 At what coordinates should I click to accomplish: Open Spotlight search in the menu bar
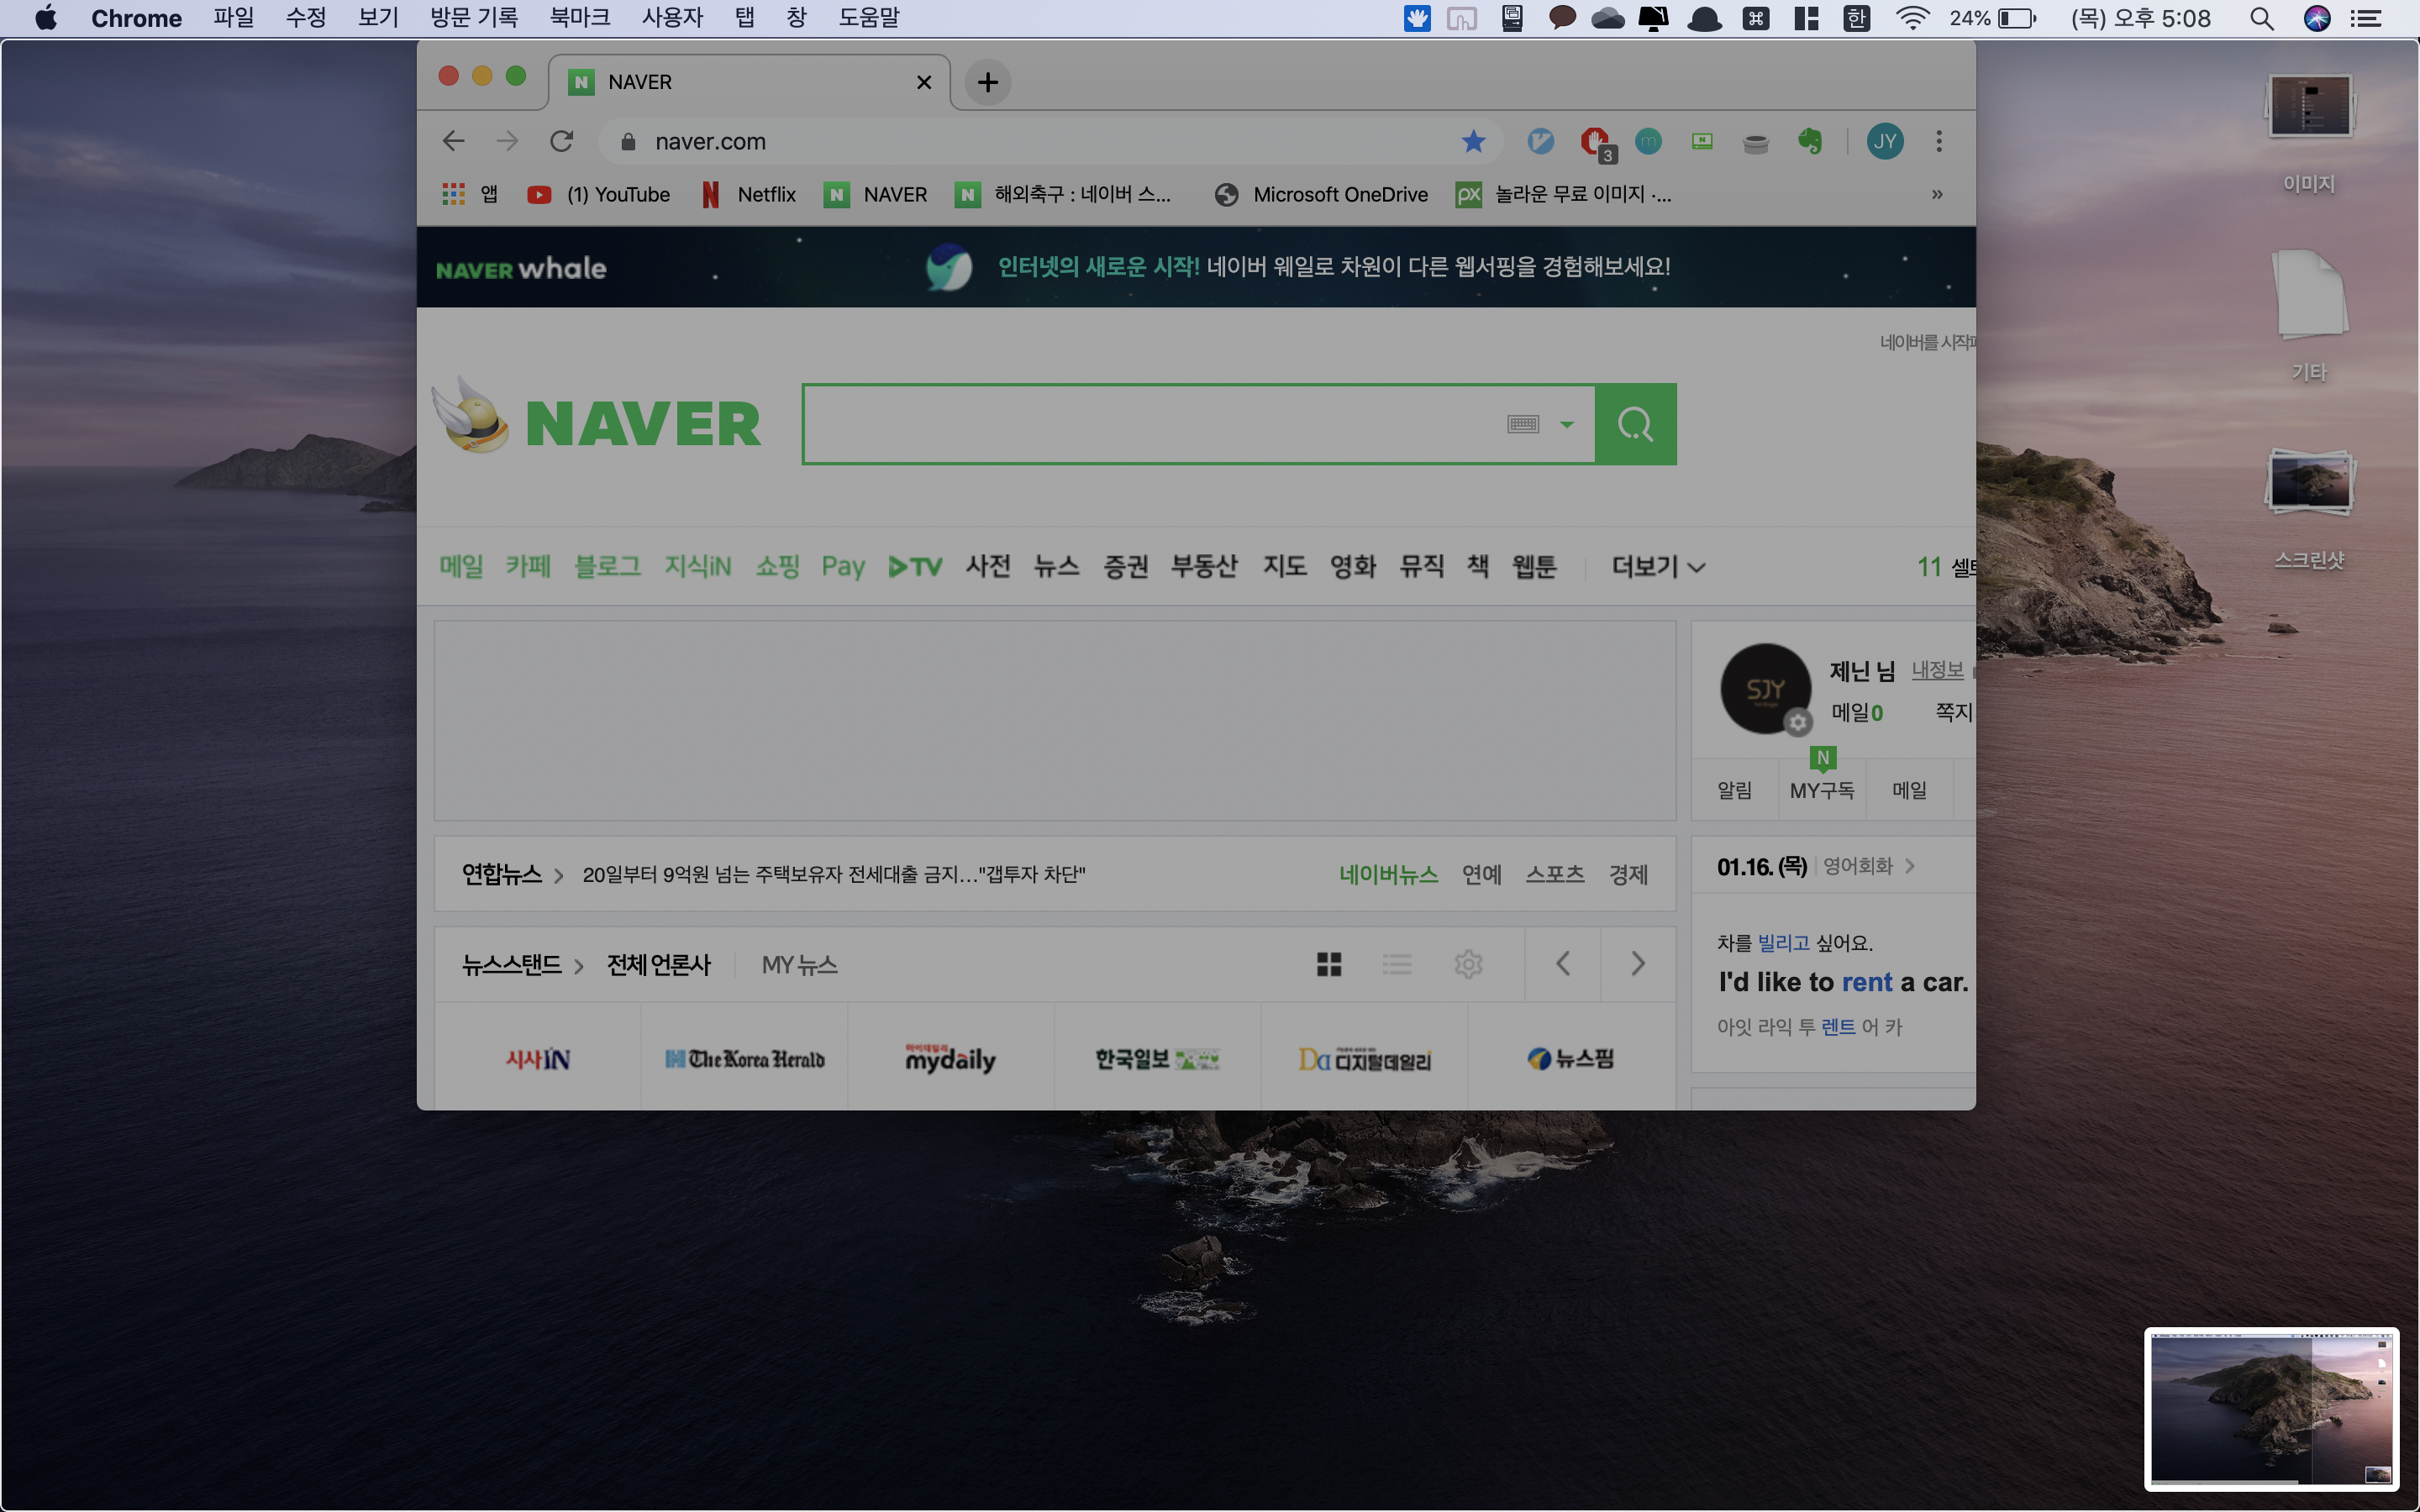click(2262, 18)
